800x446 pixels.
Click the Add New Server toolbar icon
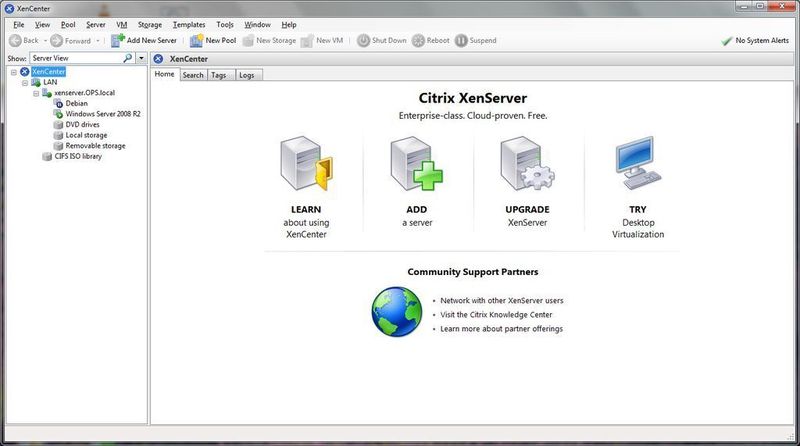[x=118, y=40]
